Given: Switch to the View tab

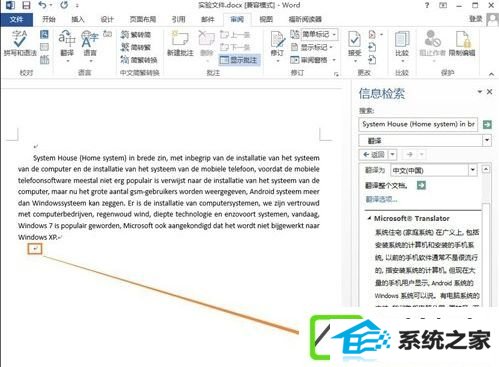Looking at the screenshot, I should [266, 19].
